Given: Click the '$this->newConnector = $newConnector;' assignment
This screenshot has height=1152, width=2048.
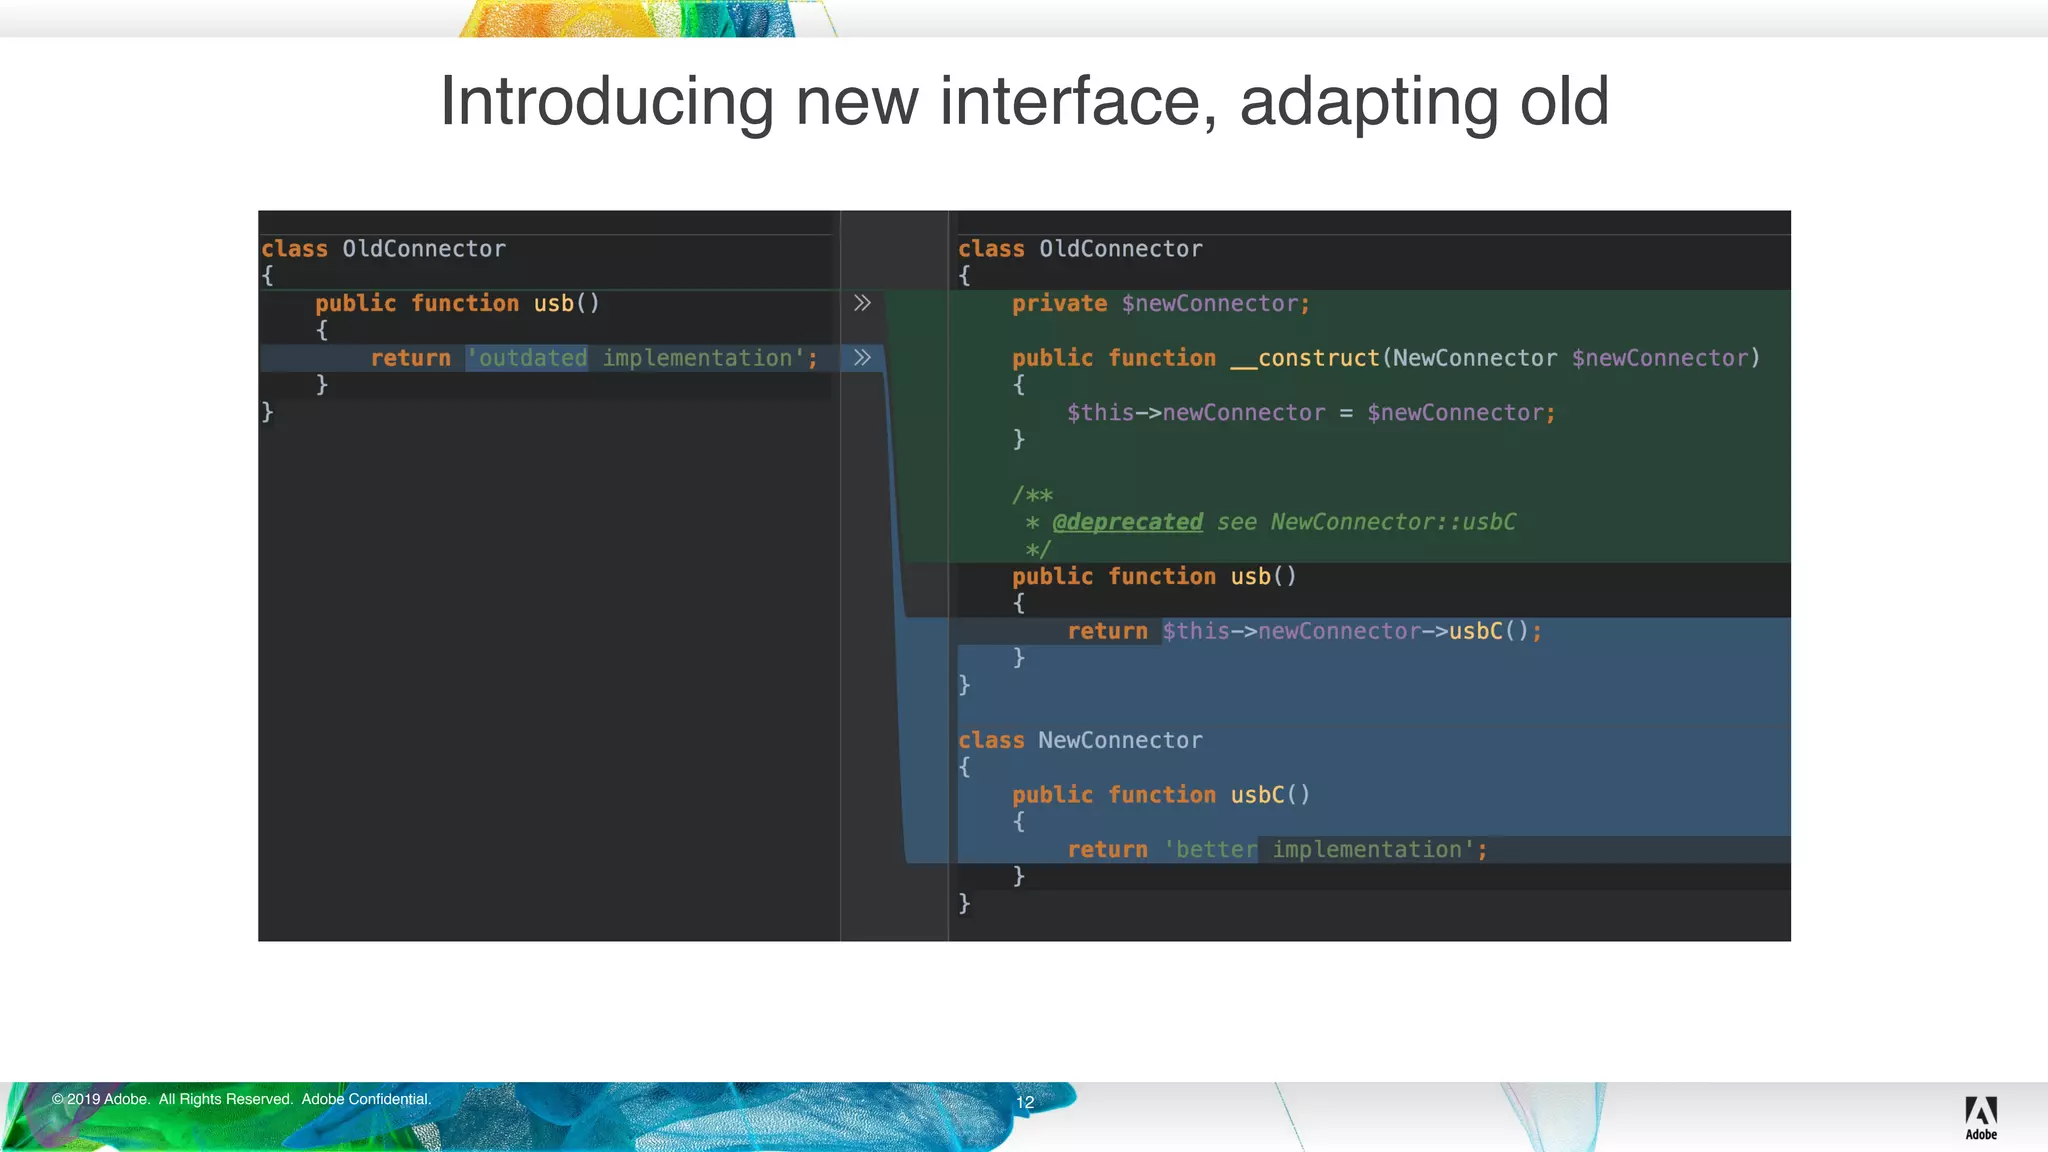Looking at the screenshot, I should [x=1310, y=413].
